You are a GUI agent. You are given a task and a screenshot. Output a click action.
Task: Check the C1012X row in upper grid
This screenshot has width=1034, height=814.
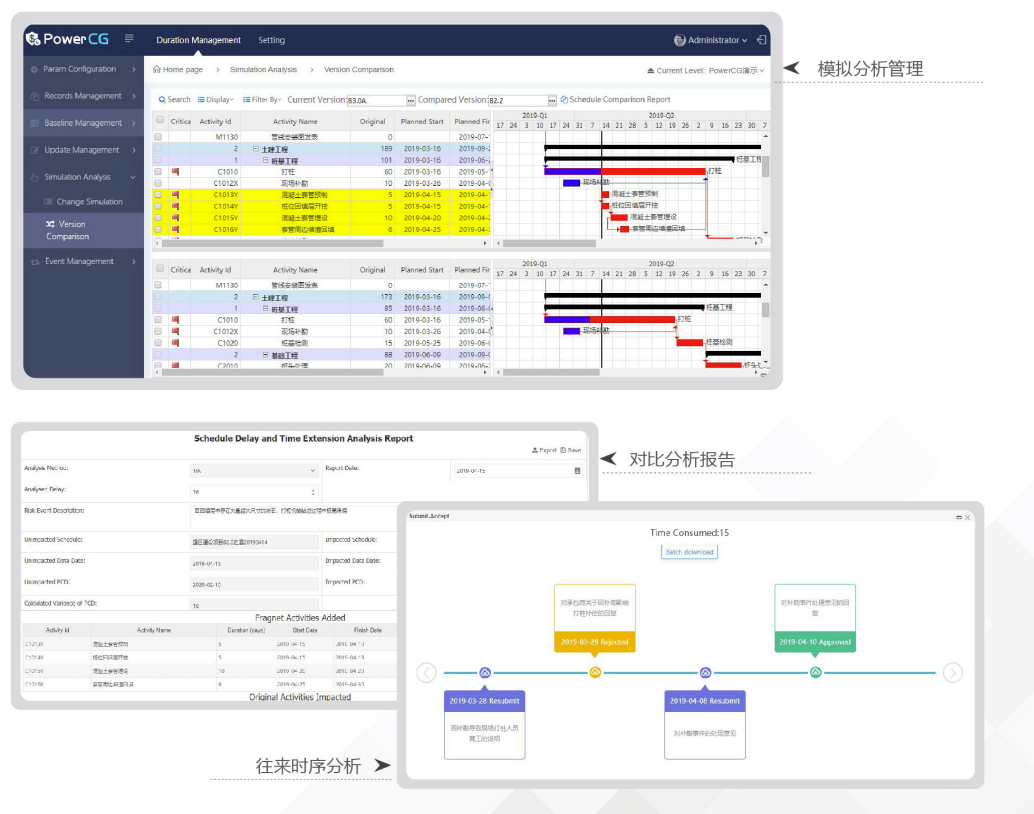tap(158, 183)
